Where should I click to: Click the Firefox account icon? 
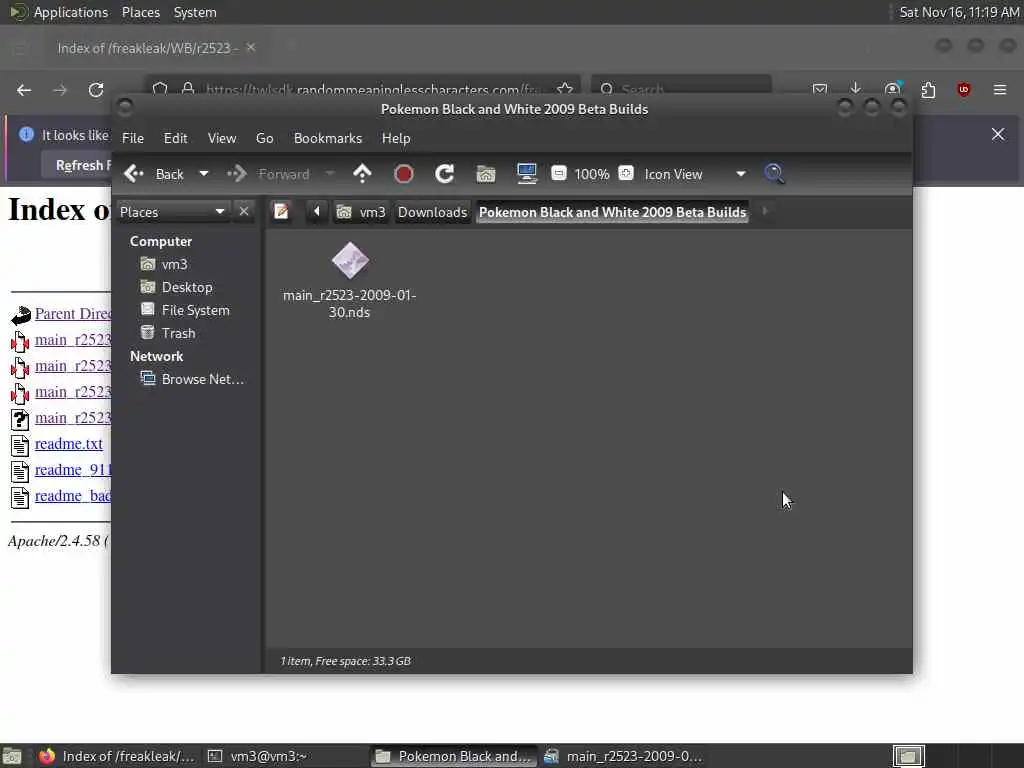[892, 89]
